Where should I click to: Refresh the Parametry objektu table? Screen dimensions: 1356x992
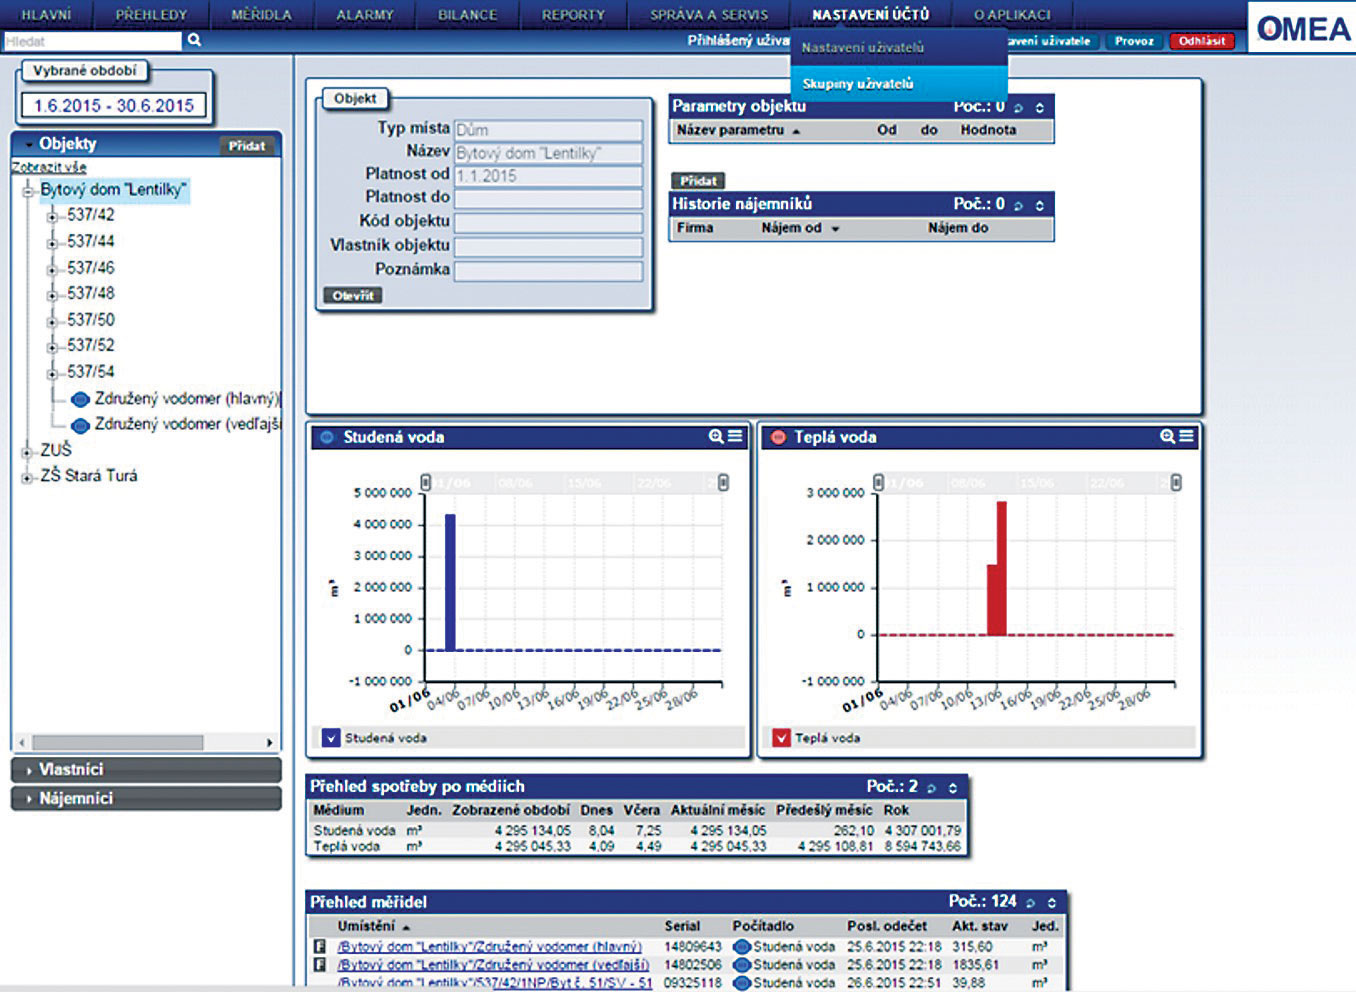tap(1019, 108)
